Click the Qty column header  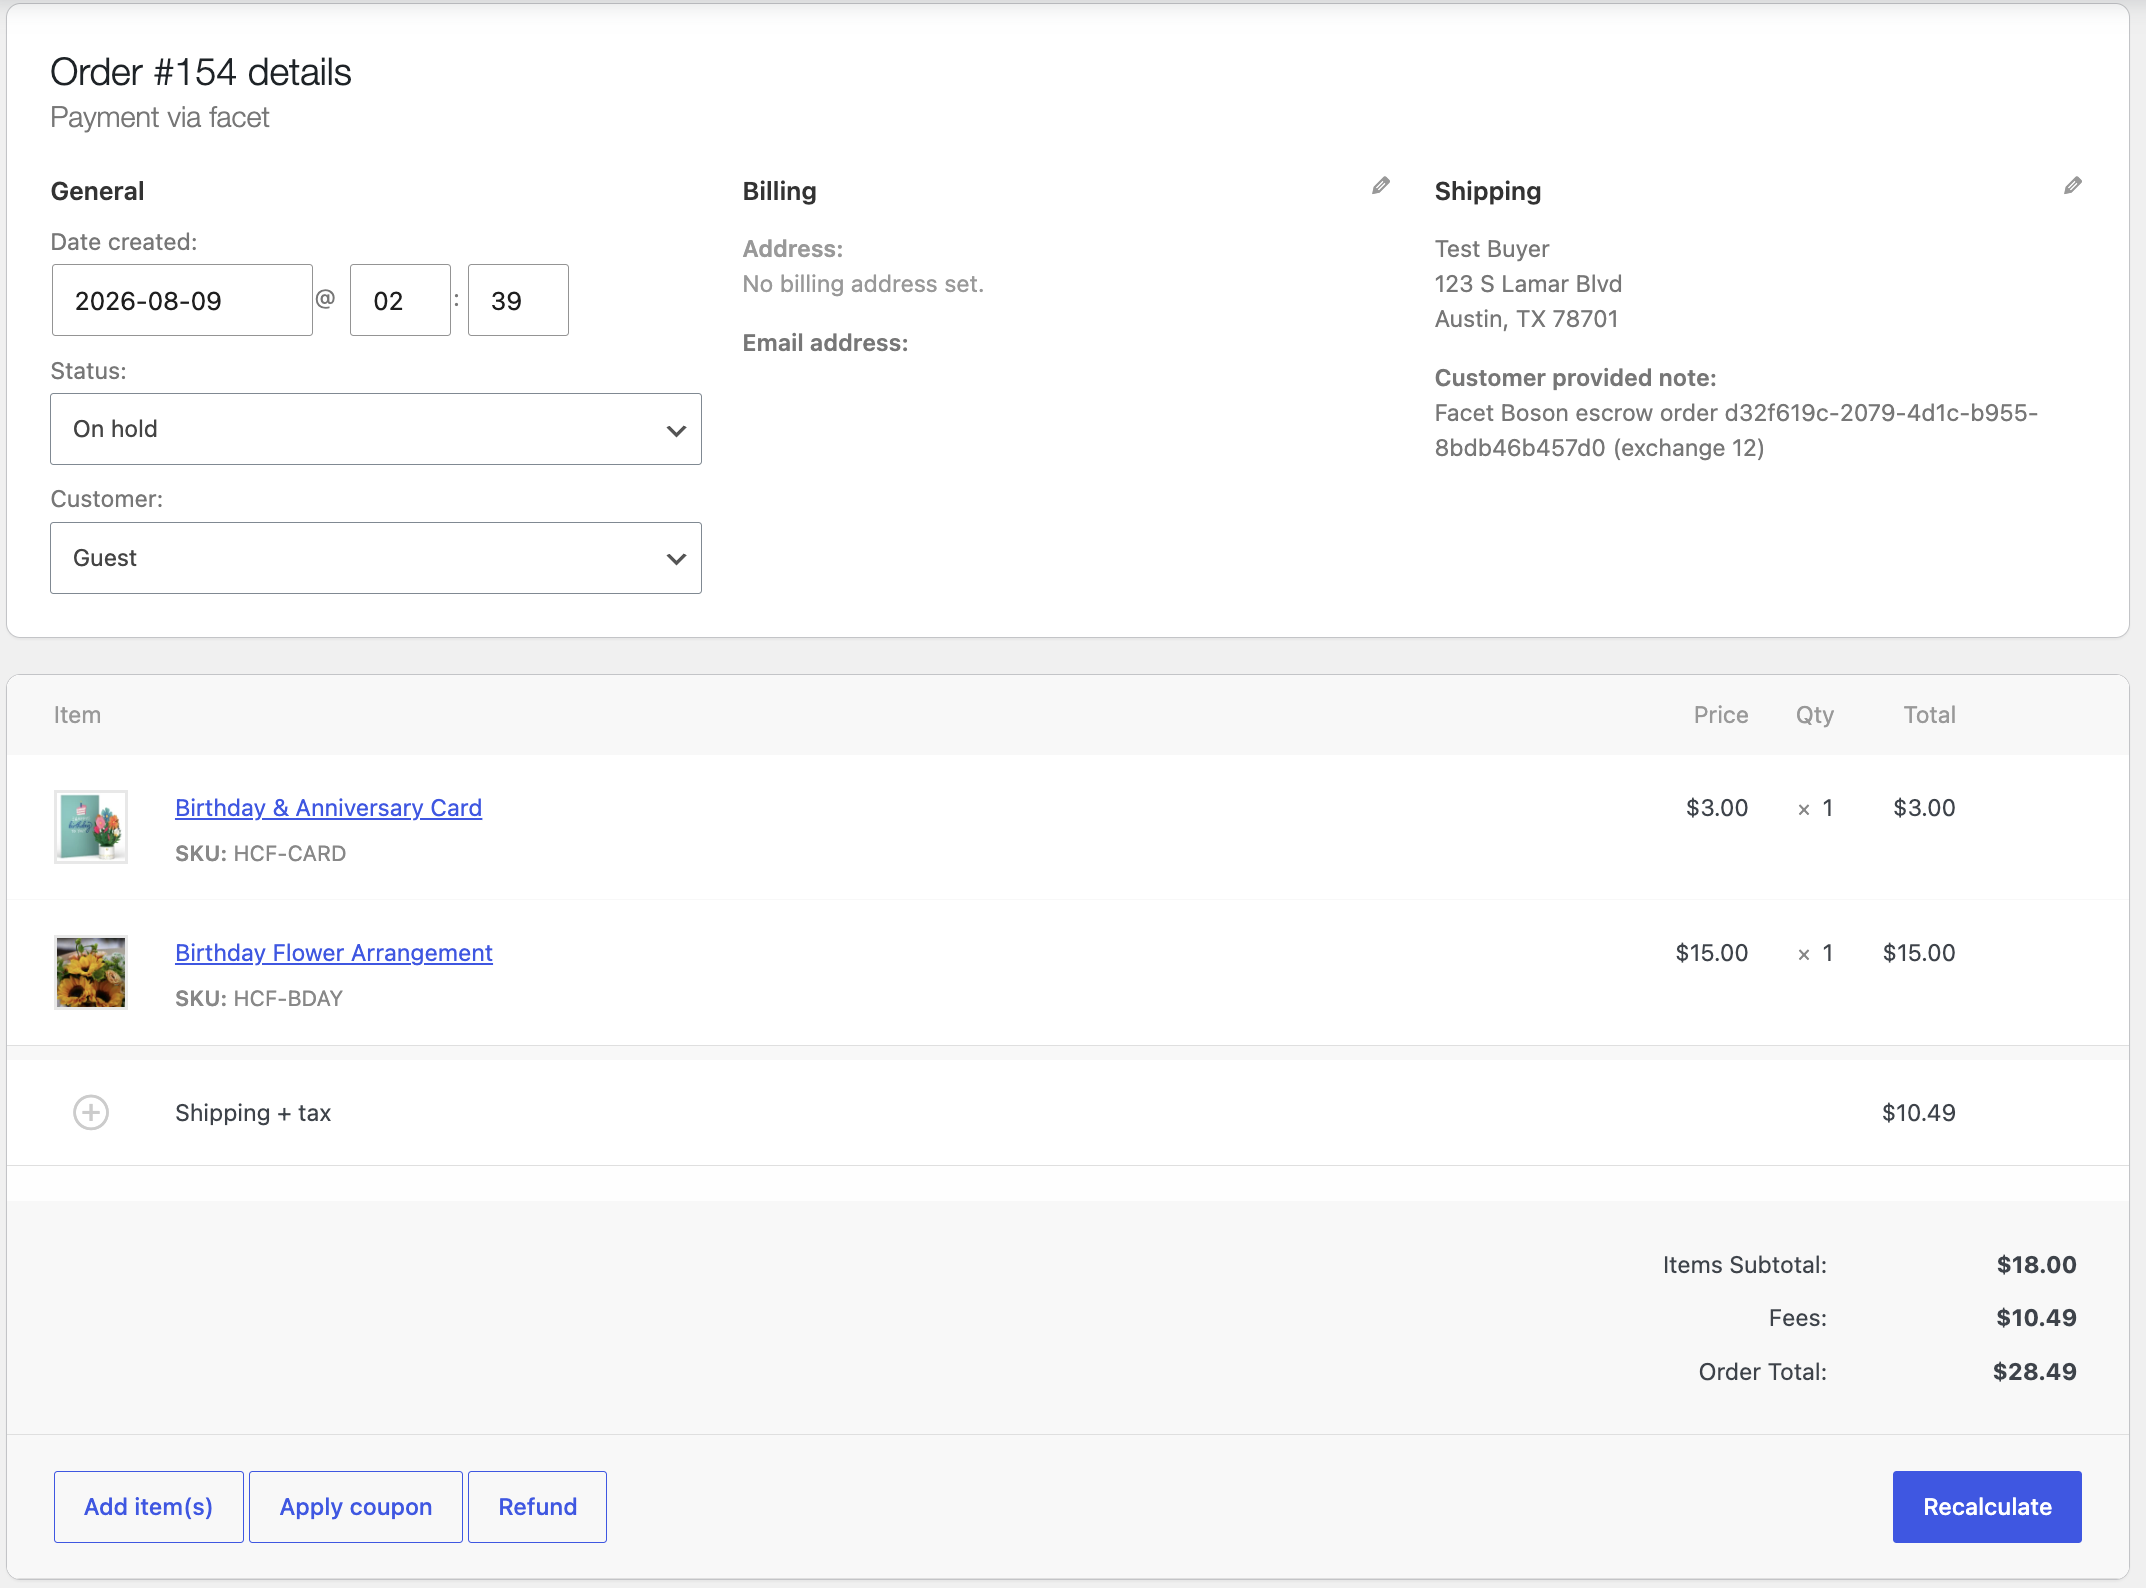pos(1814,715)
